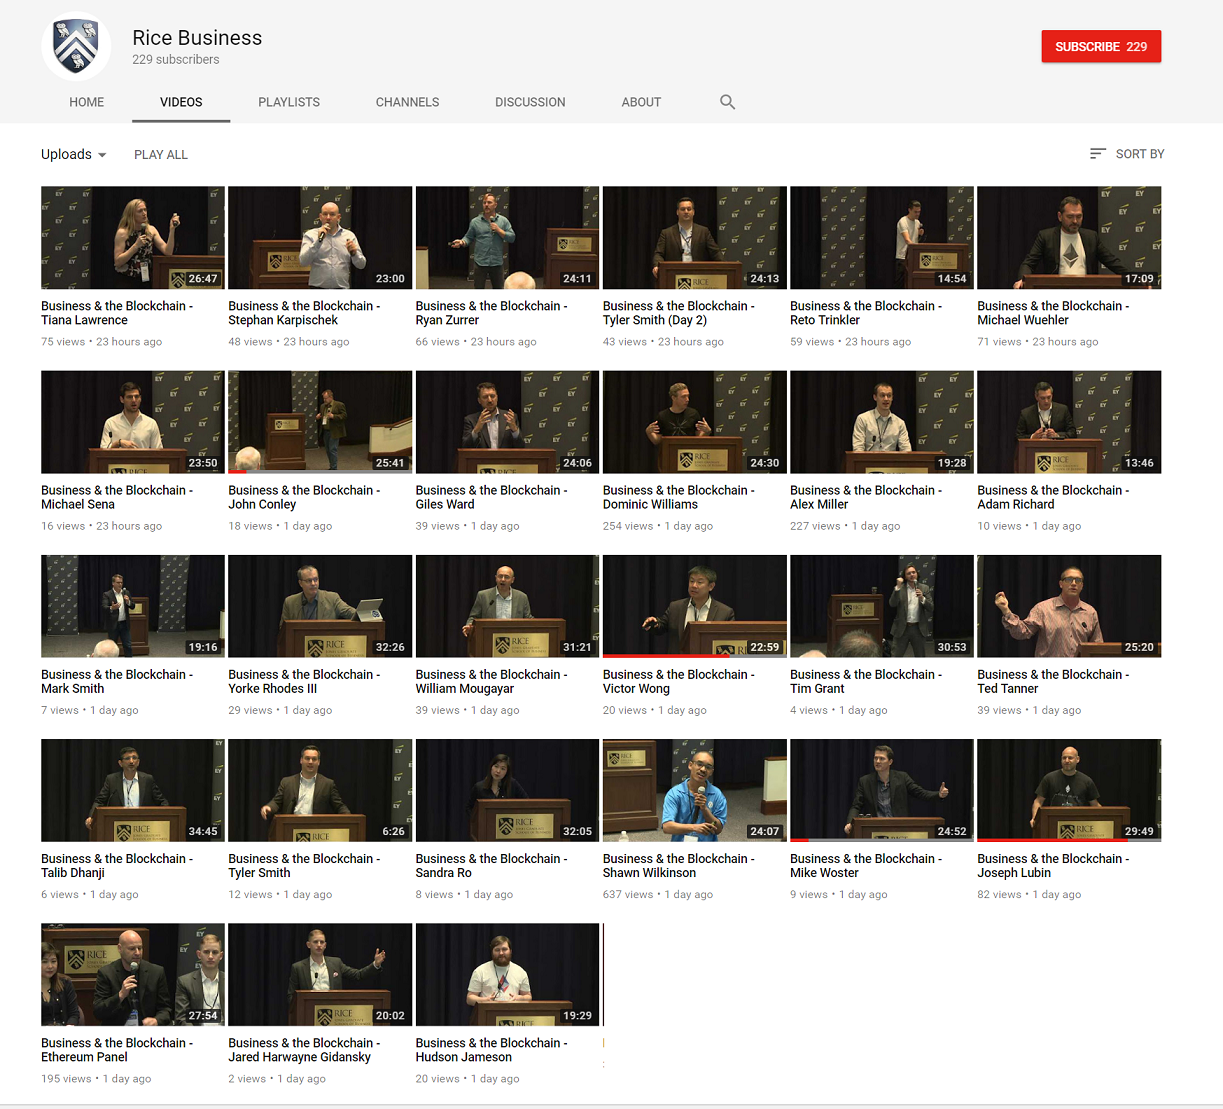
Task: Play the Mark Smith video thumbnail
Action: (133, 606)
